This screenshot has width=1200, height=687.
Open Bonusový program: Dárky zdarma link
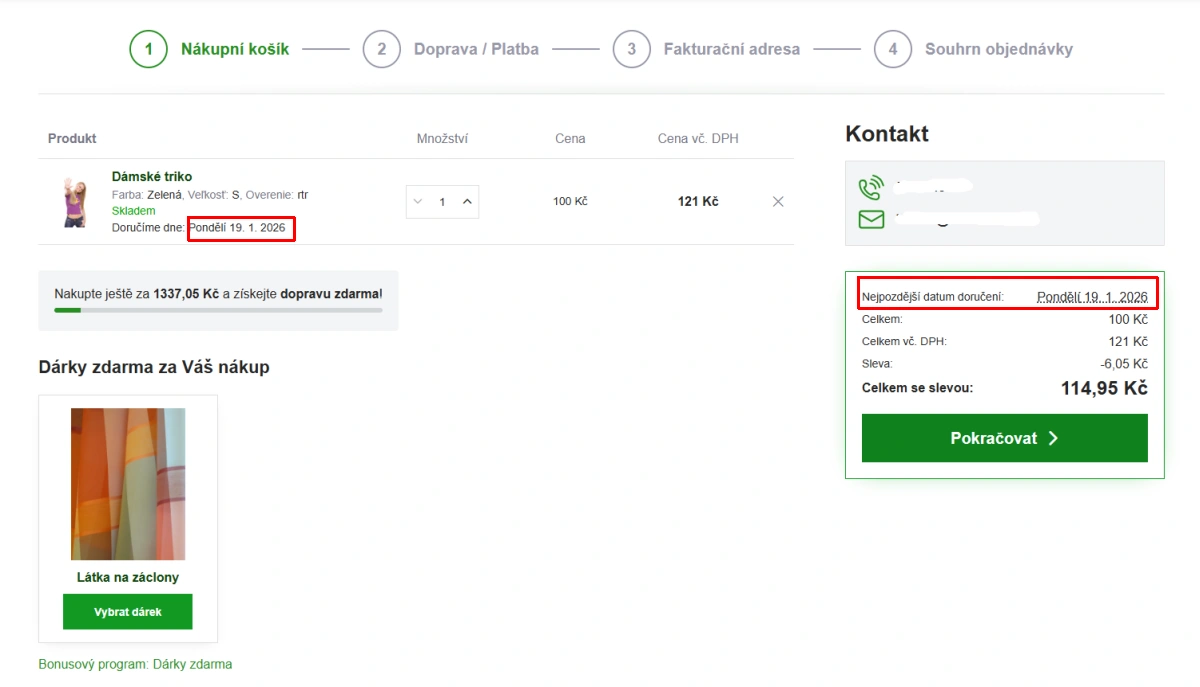coord(135,664)
